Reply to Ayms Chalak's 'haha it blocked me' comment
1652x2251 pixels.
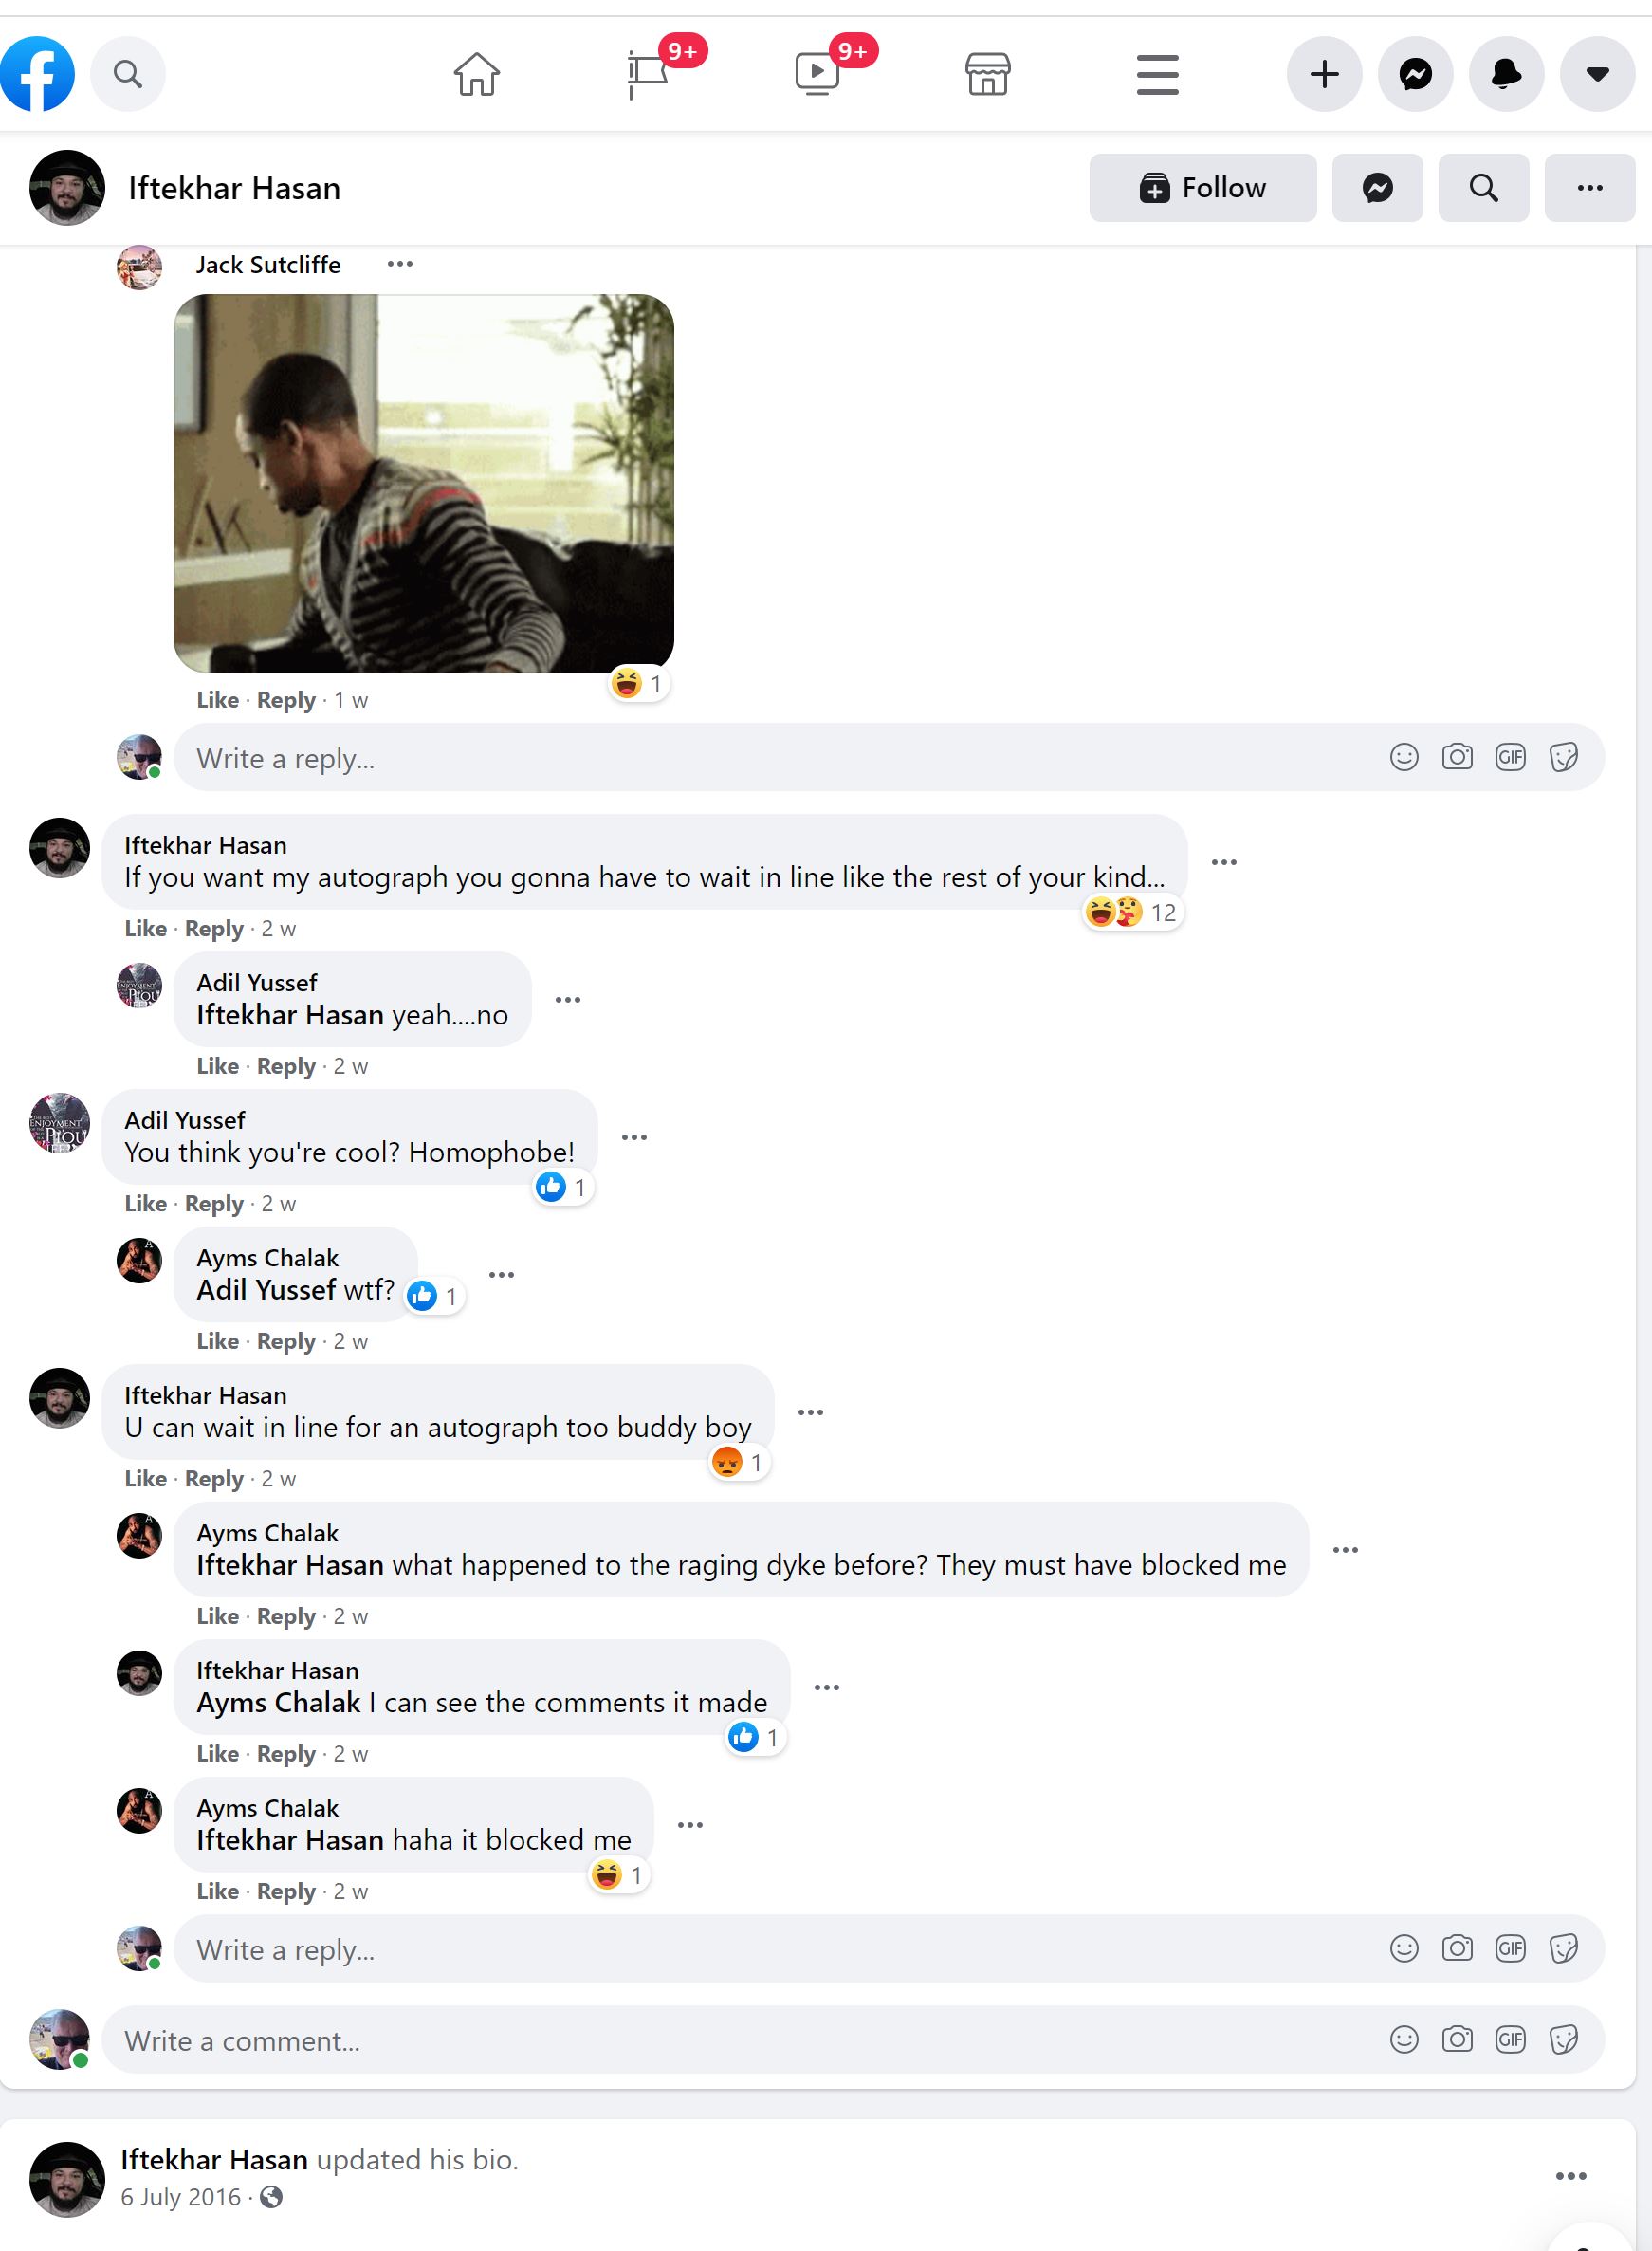[x=285, y=1891]
